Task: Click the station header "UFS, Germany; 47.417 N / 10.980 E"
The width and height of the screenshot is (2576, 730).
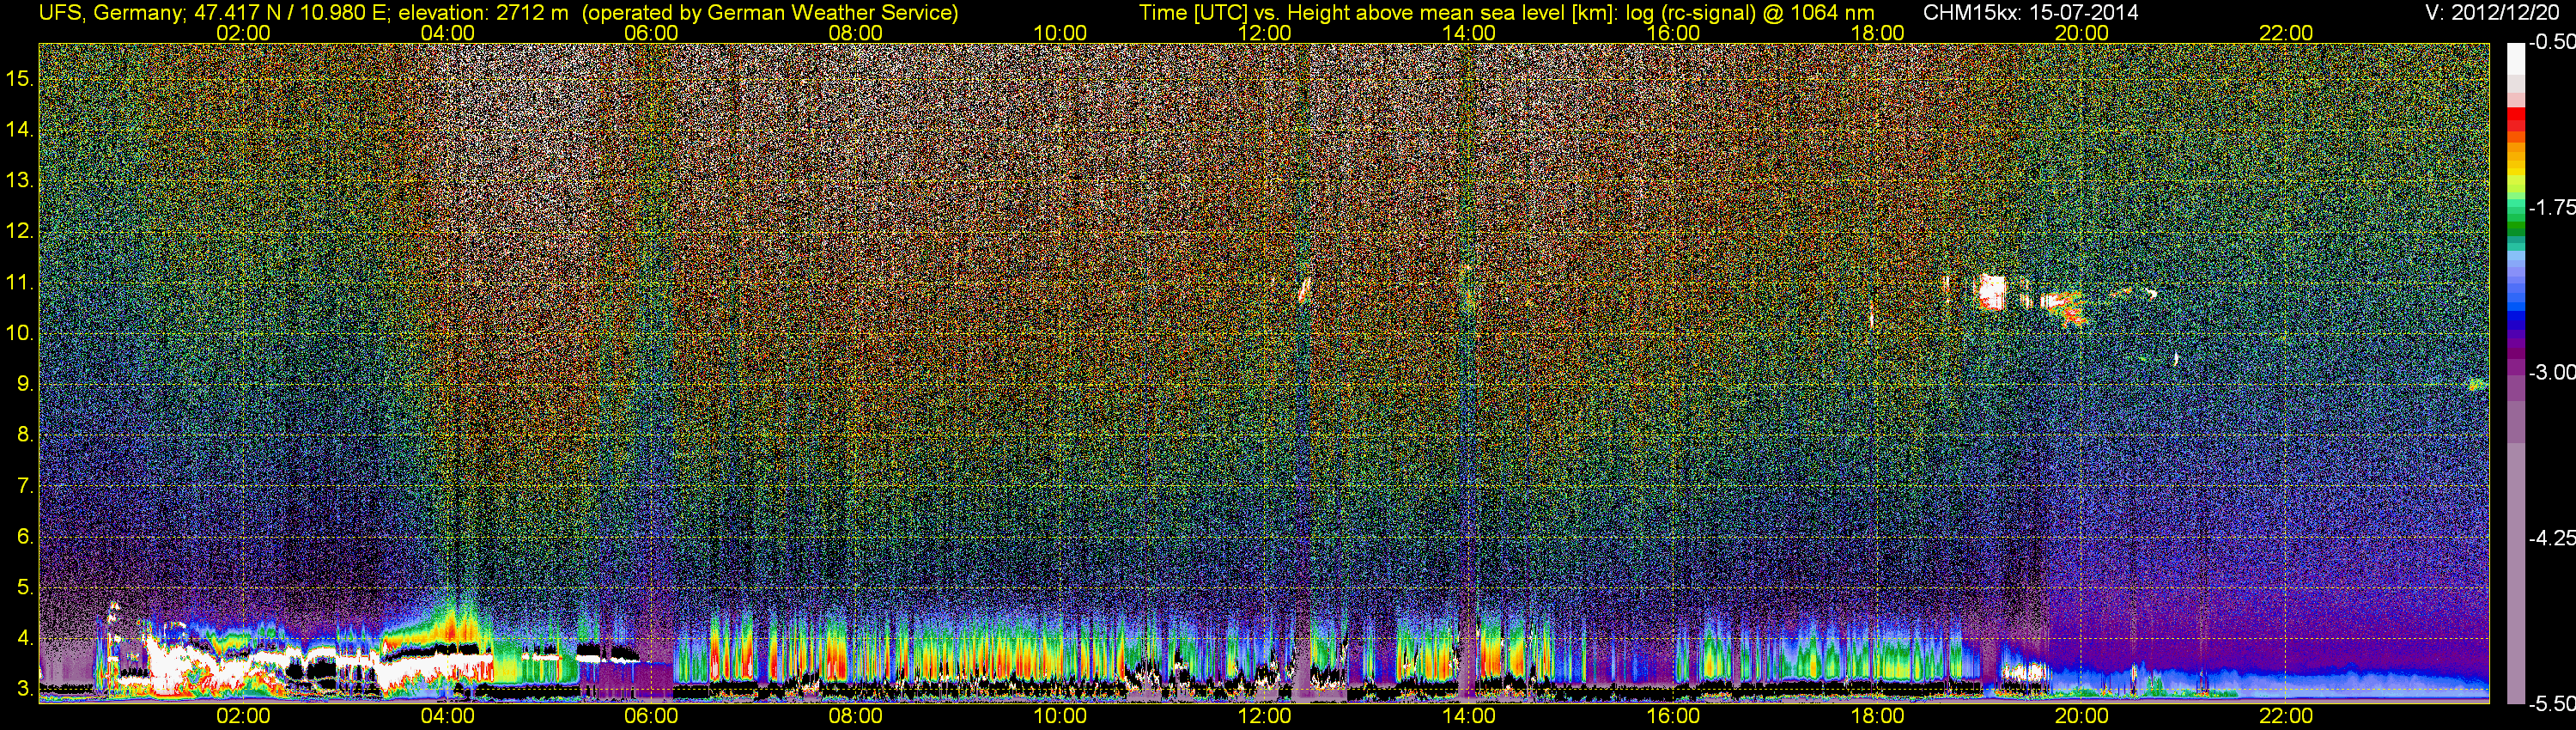Action: coord(215,13)
